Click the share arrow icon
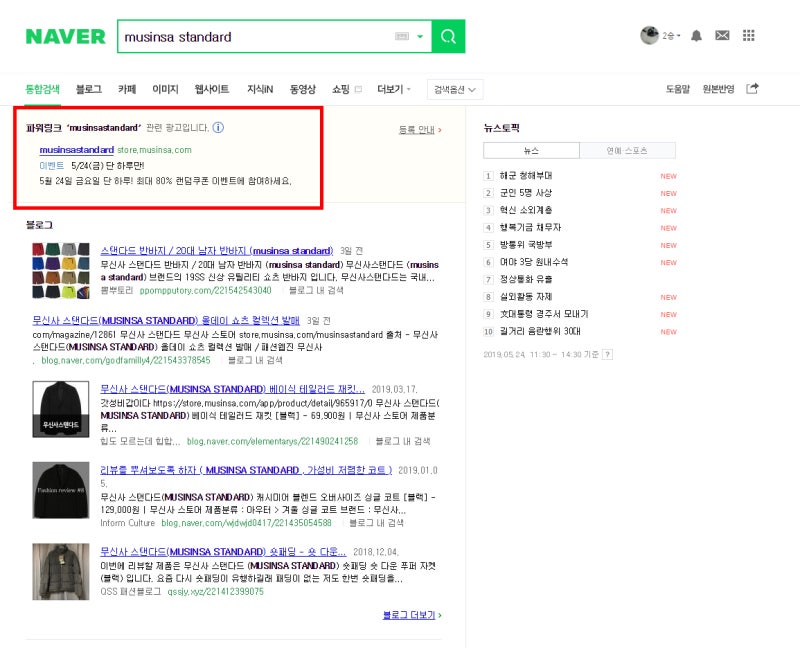Image resolution: width=800 pixels, height=648 pixels. (x=752, y=88)
